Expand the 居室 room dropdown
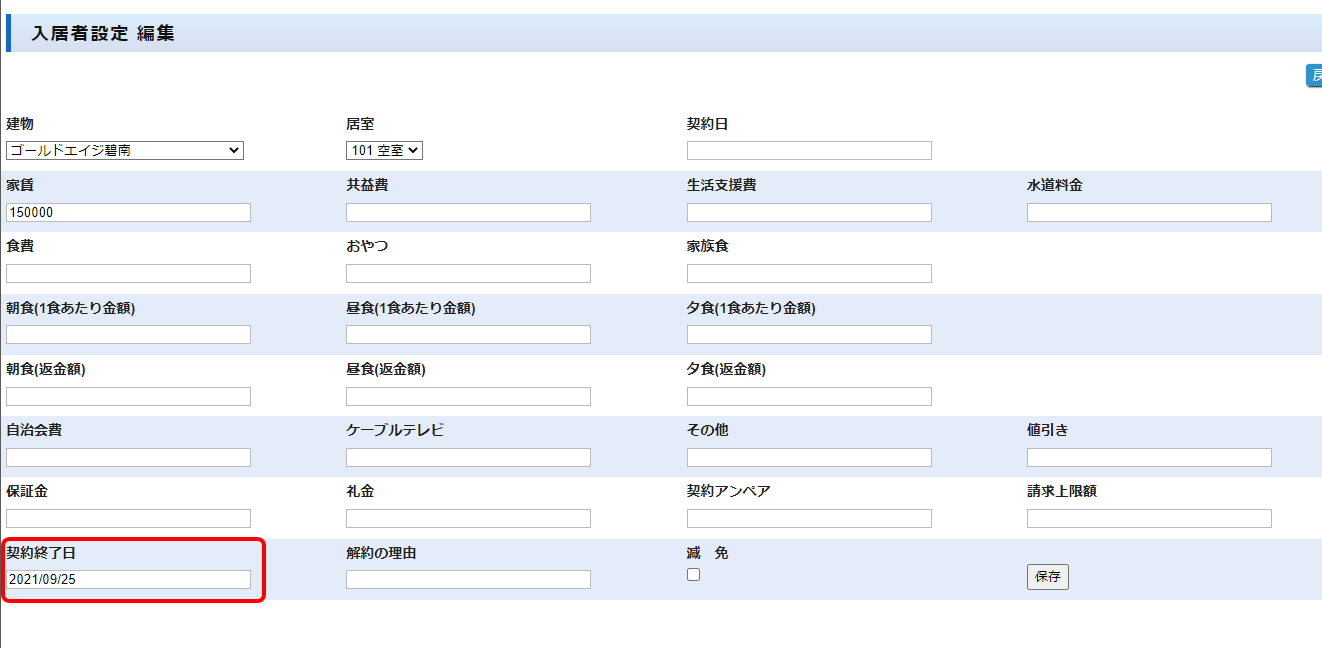The height and width of the screenshot is (648, 1322). (384, 151)
